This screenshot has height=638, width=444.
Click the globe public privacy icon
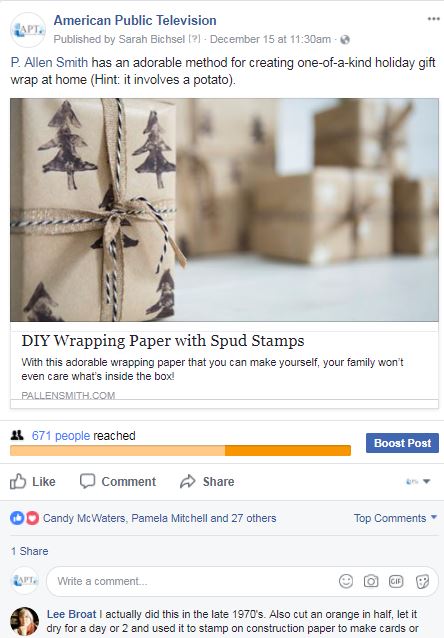tap(345, 39)
